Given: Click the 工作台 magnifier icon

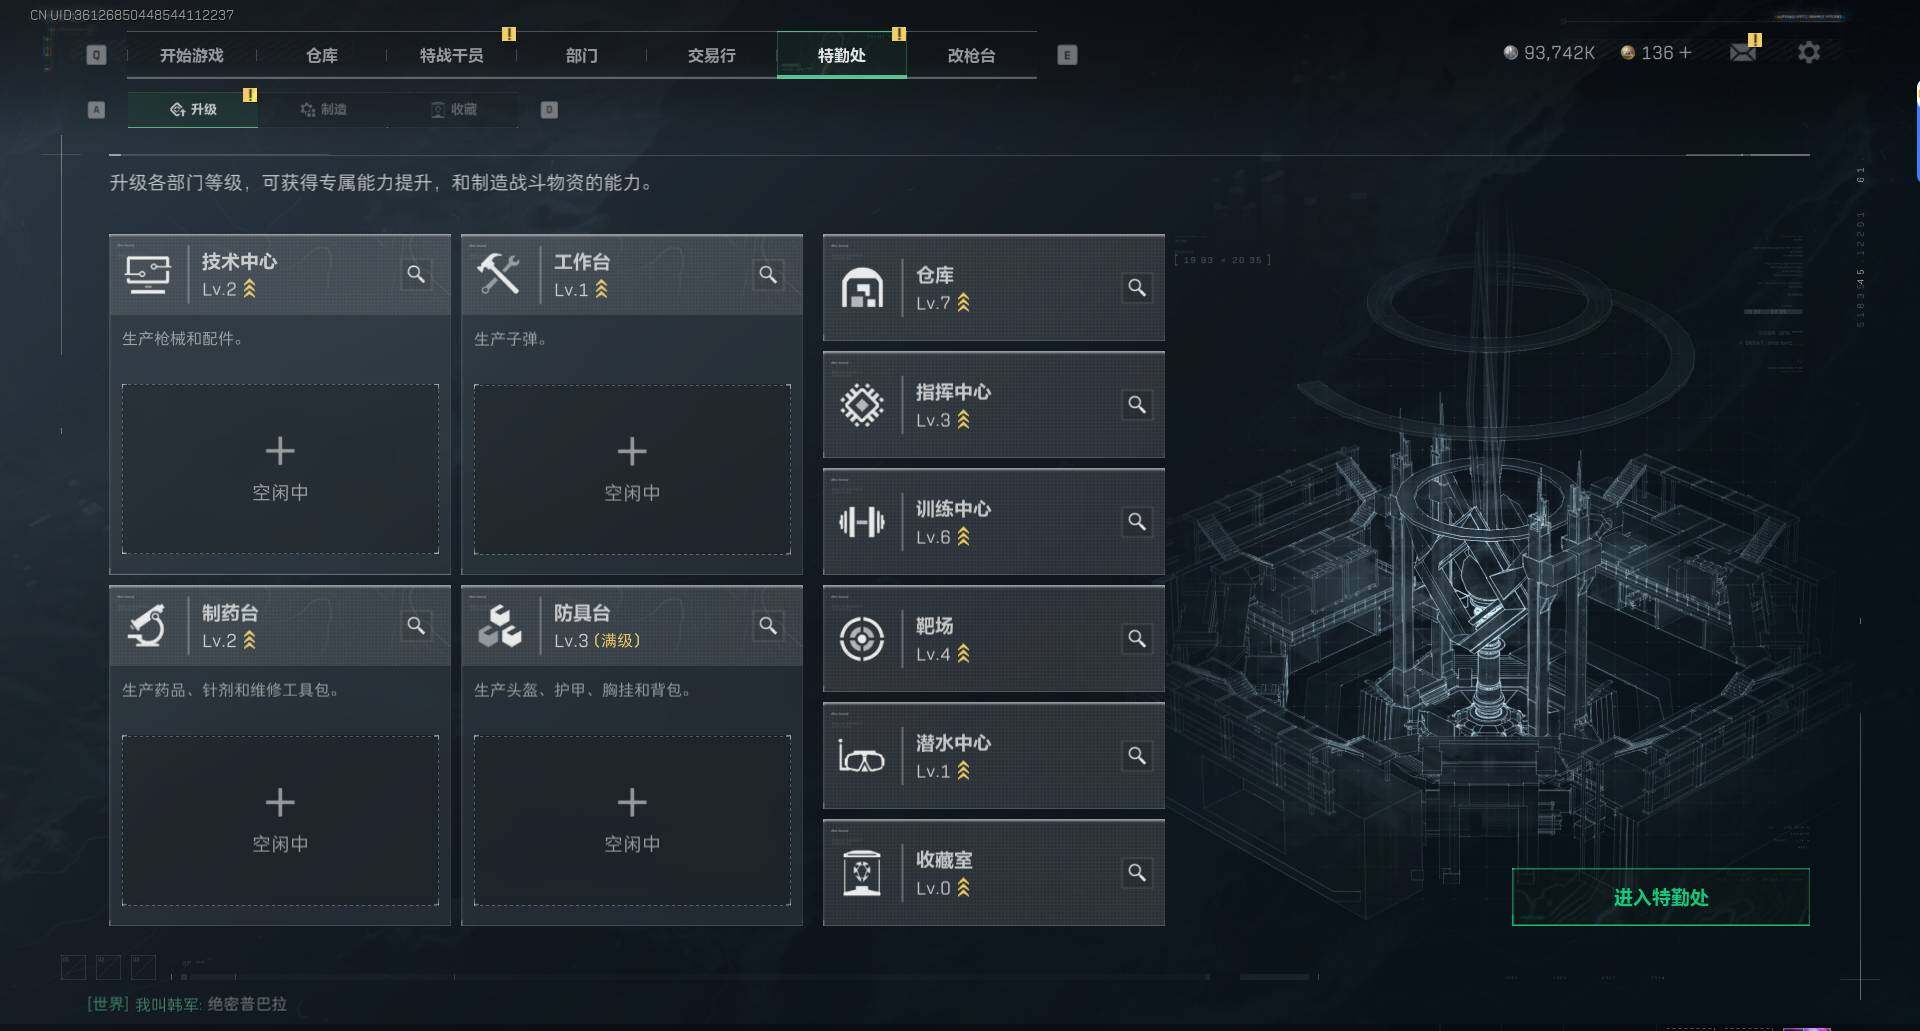Looking at the screenshot, I should 768,274.
